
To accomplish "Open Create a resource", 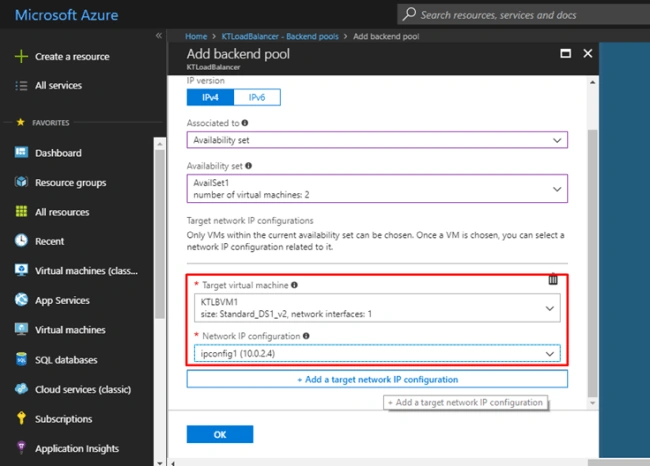I will click(72, 57).
